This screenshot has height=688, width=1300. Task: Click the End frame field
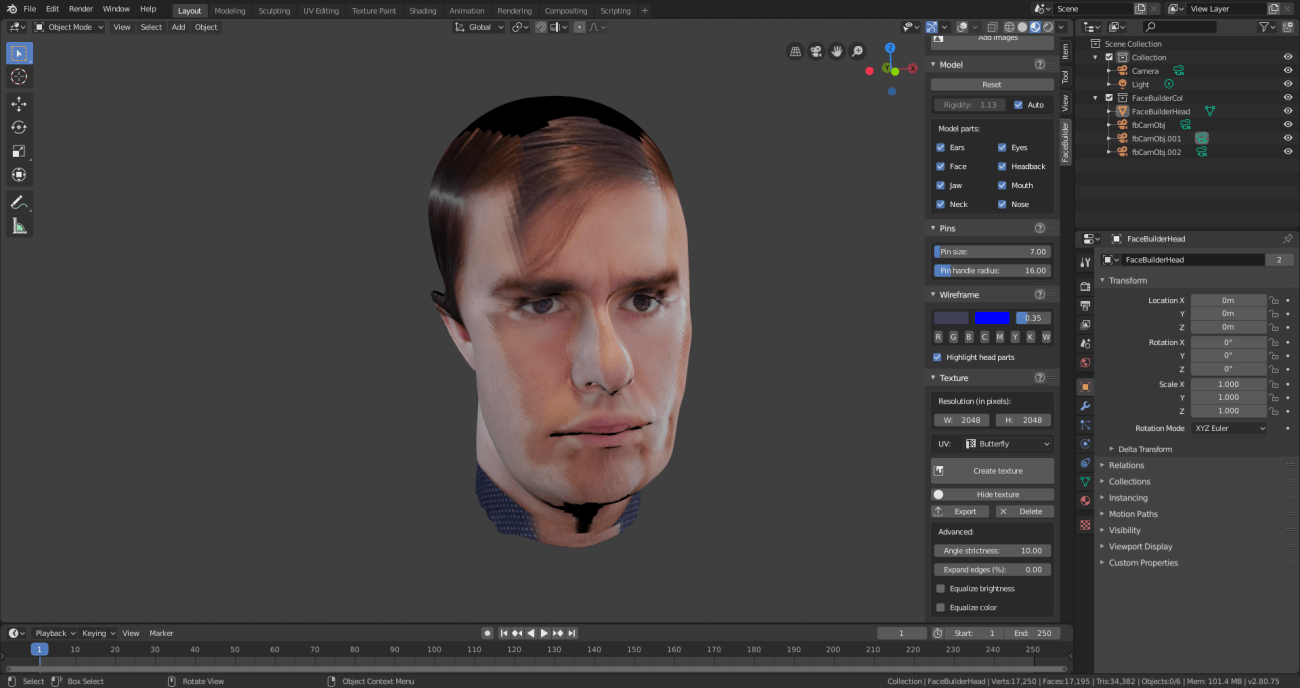pyautogui.click(x=1032, y=633)
